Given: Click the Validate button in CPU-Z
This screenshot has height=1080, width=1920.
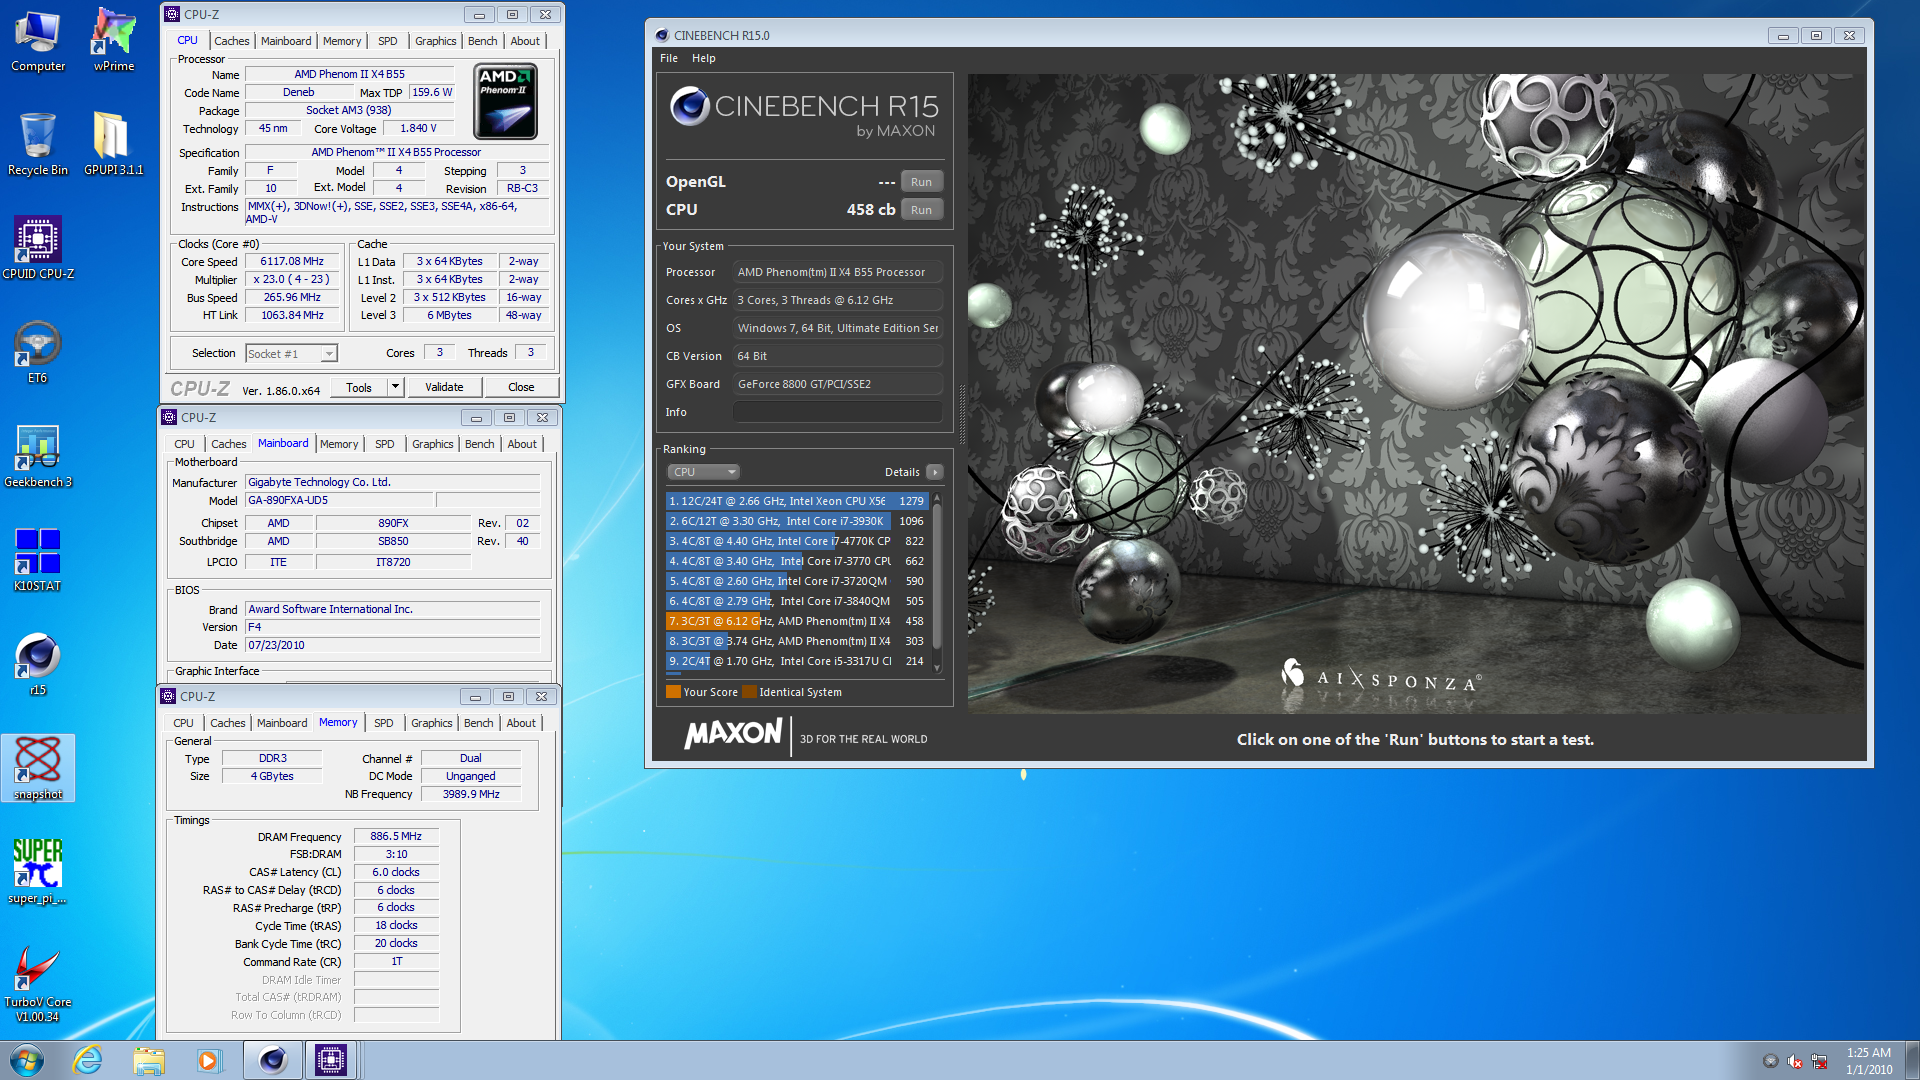Looking at the screenshot, I should [x=444, y=387].
